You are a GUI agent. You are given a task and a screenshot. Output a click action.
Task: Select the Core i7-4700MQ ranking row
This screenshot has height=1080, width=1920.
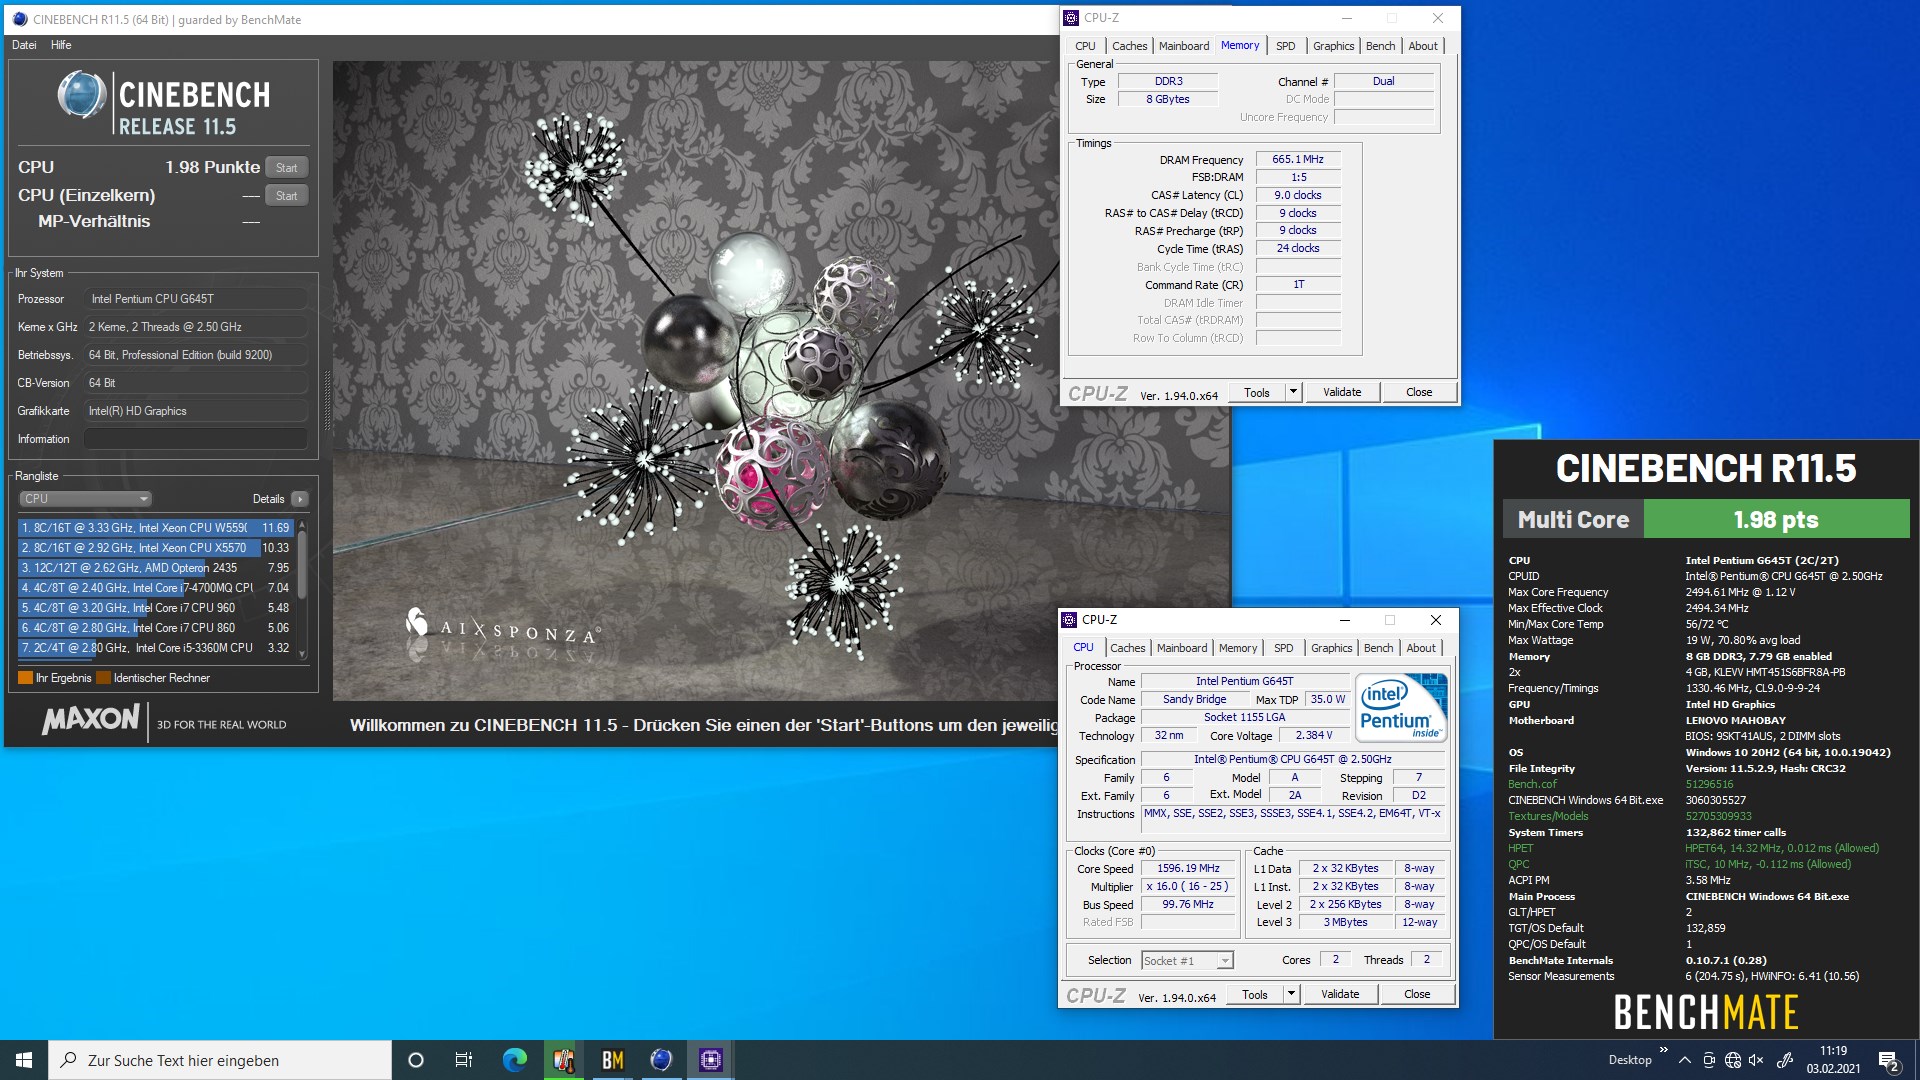[x=155, y=588]
